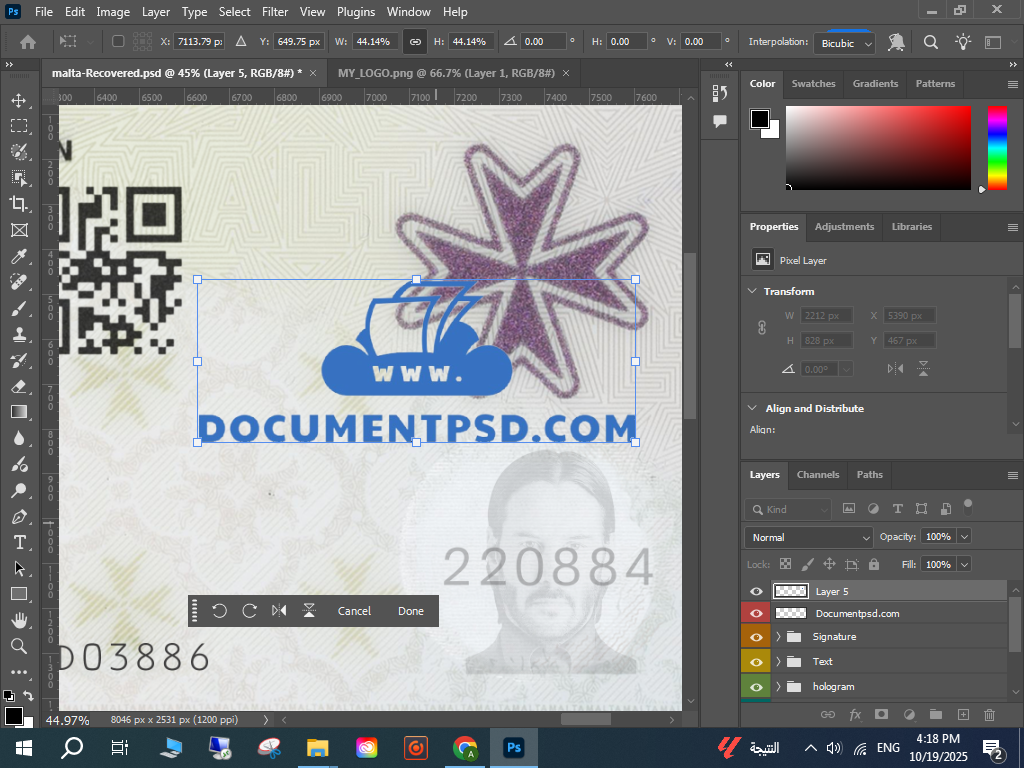The image size is (1024, 768).
Task: Select the Move tool
Action: tap(19, 100)
